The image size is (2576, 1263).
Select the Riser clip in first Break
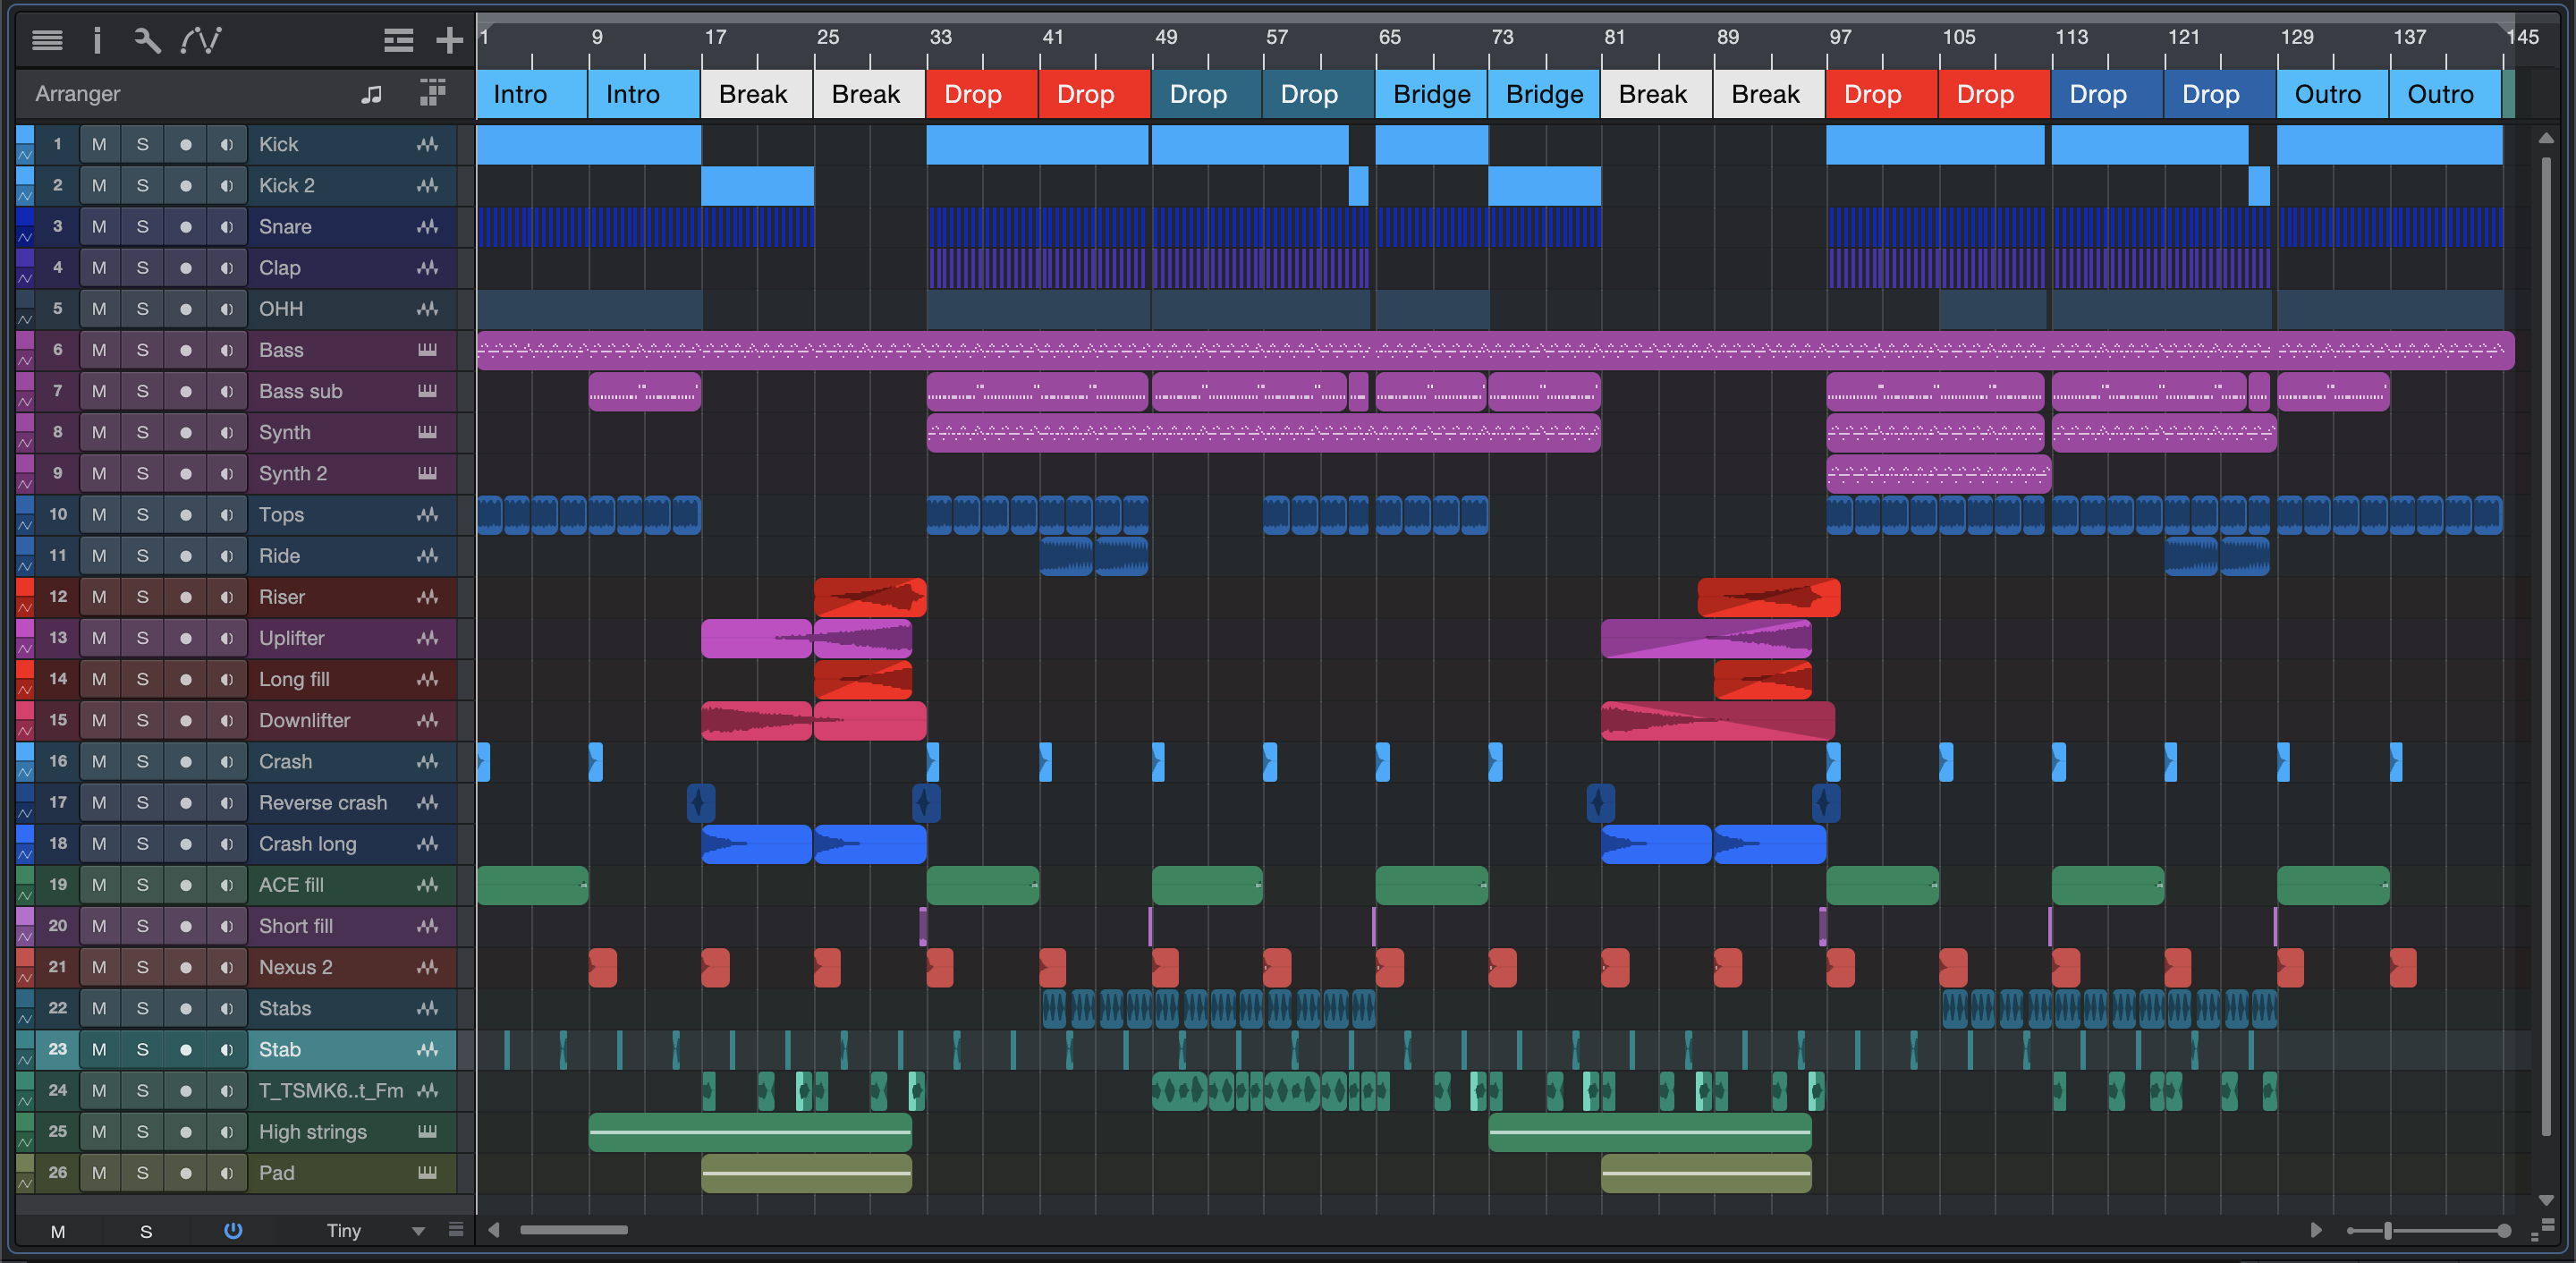pyautogui.click(x=870, y=597)
